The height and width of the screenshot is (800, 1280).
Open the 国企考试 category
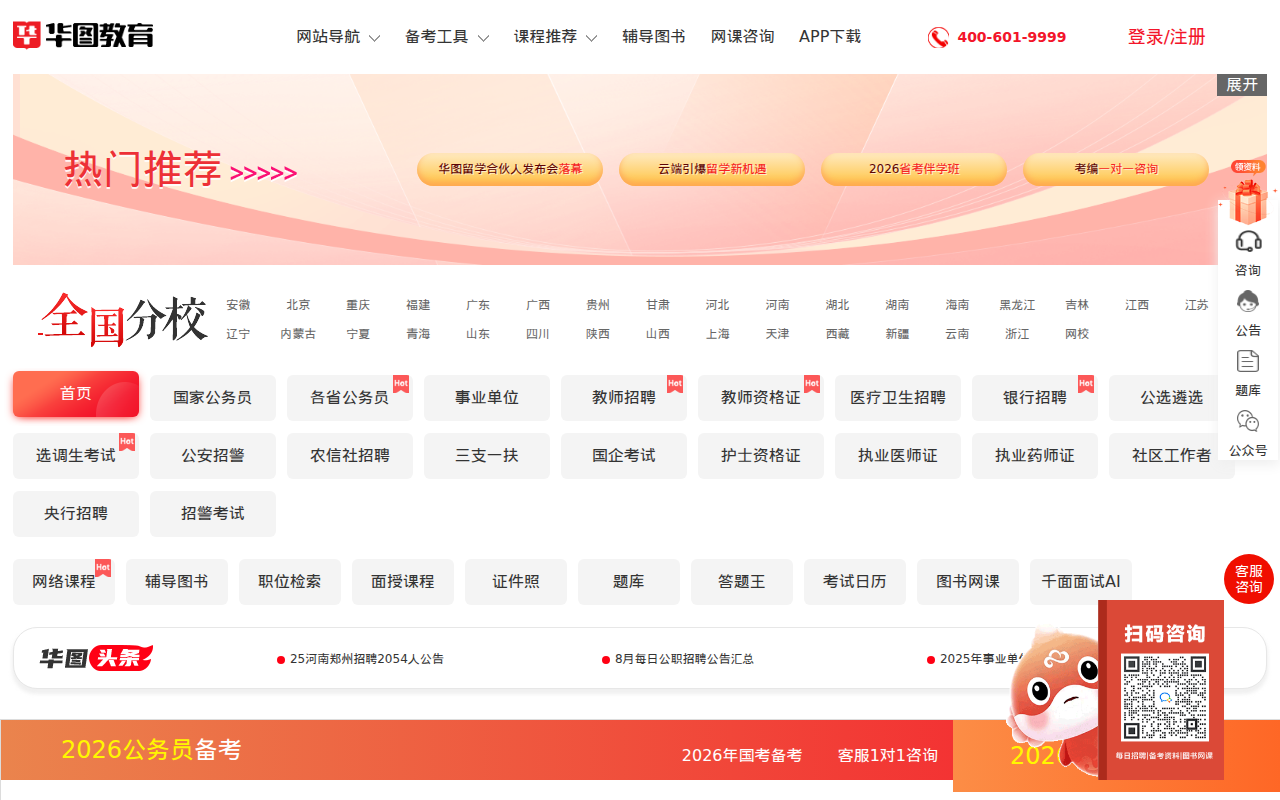(624, 456)
